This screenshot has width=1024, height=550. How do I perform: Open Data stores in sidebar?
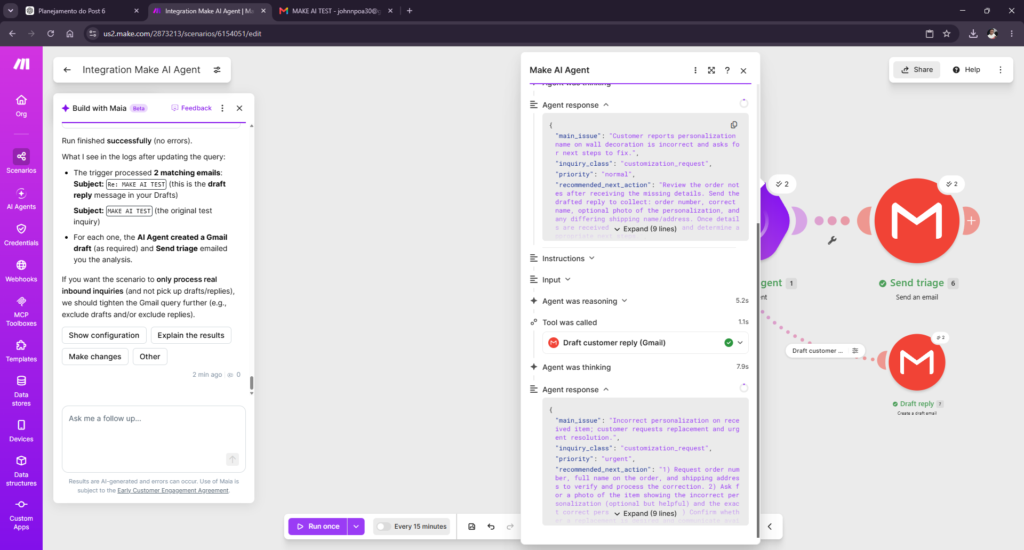tap(21, 391)
